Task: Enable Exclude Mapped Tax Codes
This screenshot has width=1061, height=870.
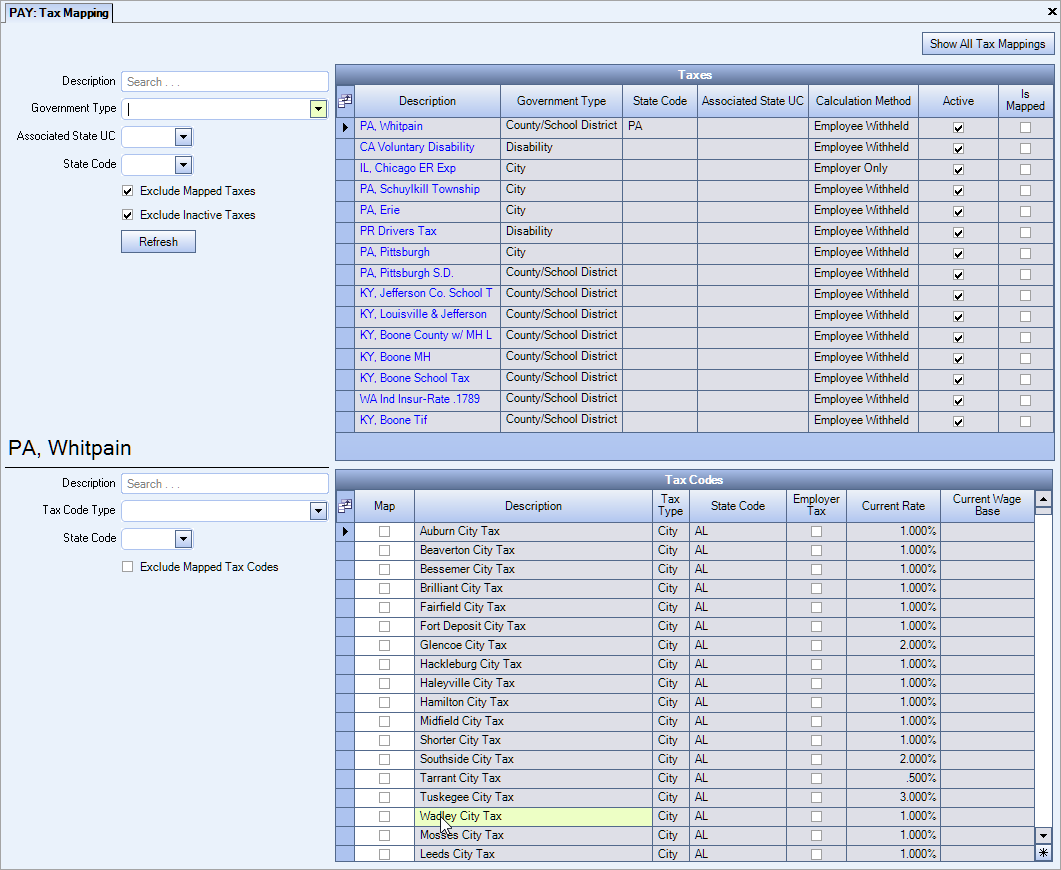Action: [127, 566]
